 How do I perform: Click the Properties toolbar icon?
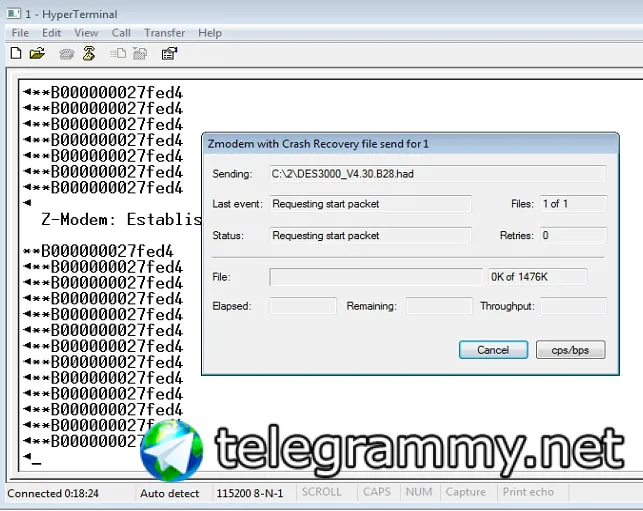pyautogui.click(x=169, y=53)
